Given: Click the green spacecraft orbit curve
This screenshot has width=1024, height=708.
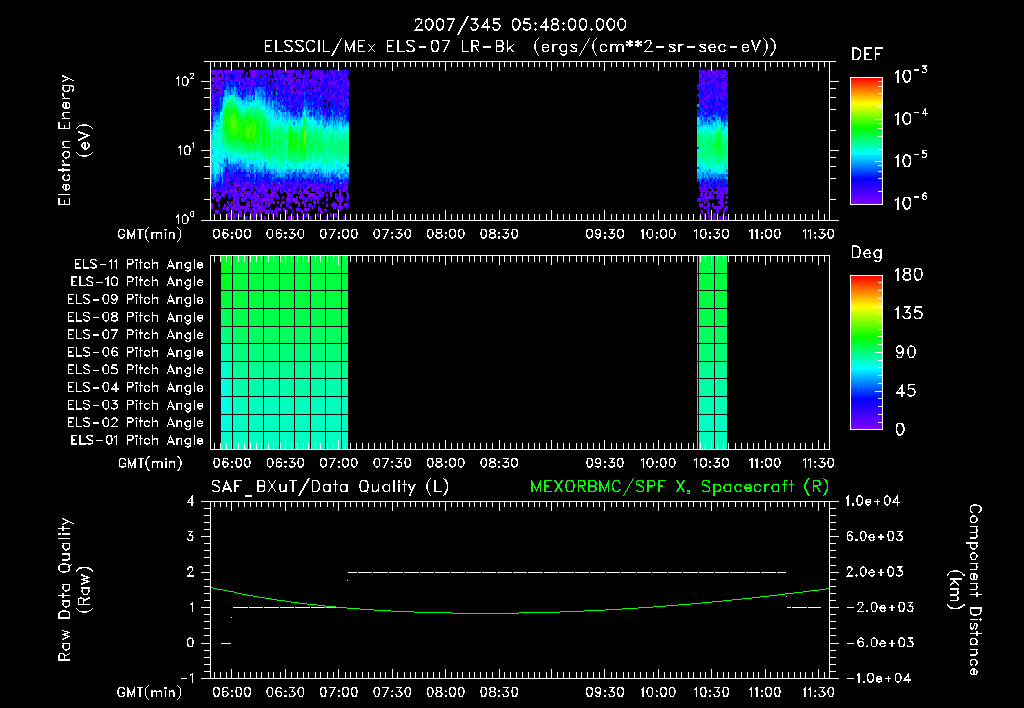Looking at the screenshot, I should point(520,613).
